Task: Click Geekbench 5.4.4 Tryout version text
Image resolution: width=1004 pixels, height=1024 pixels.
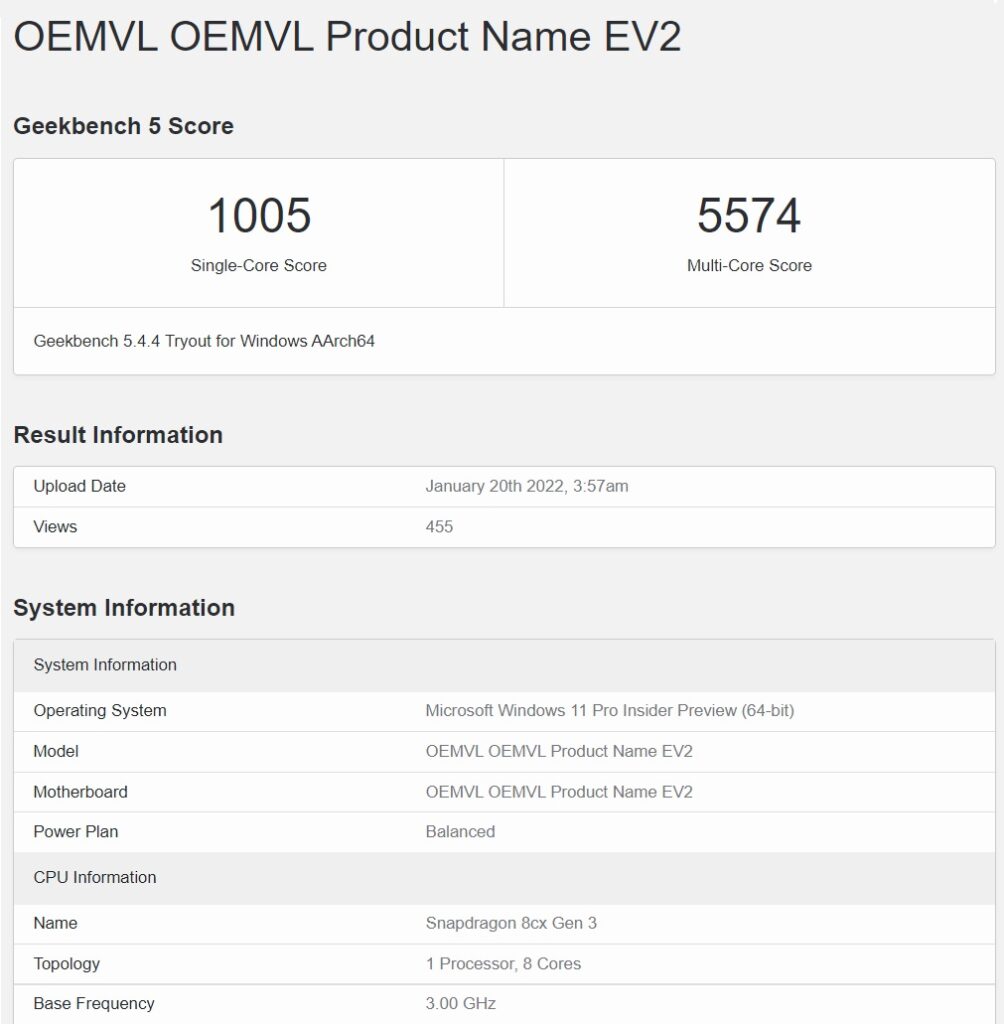Action: pyautogui.click(x=204, y=341)
